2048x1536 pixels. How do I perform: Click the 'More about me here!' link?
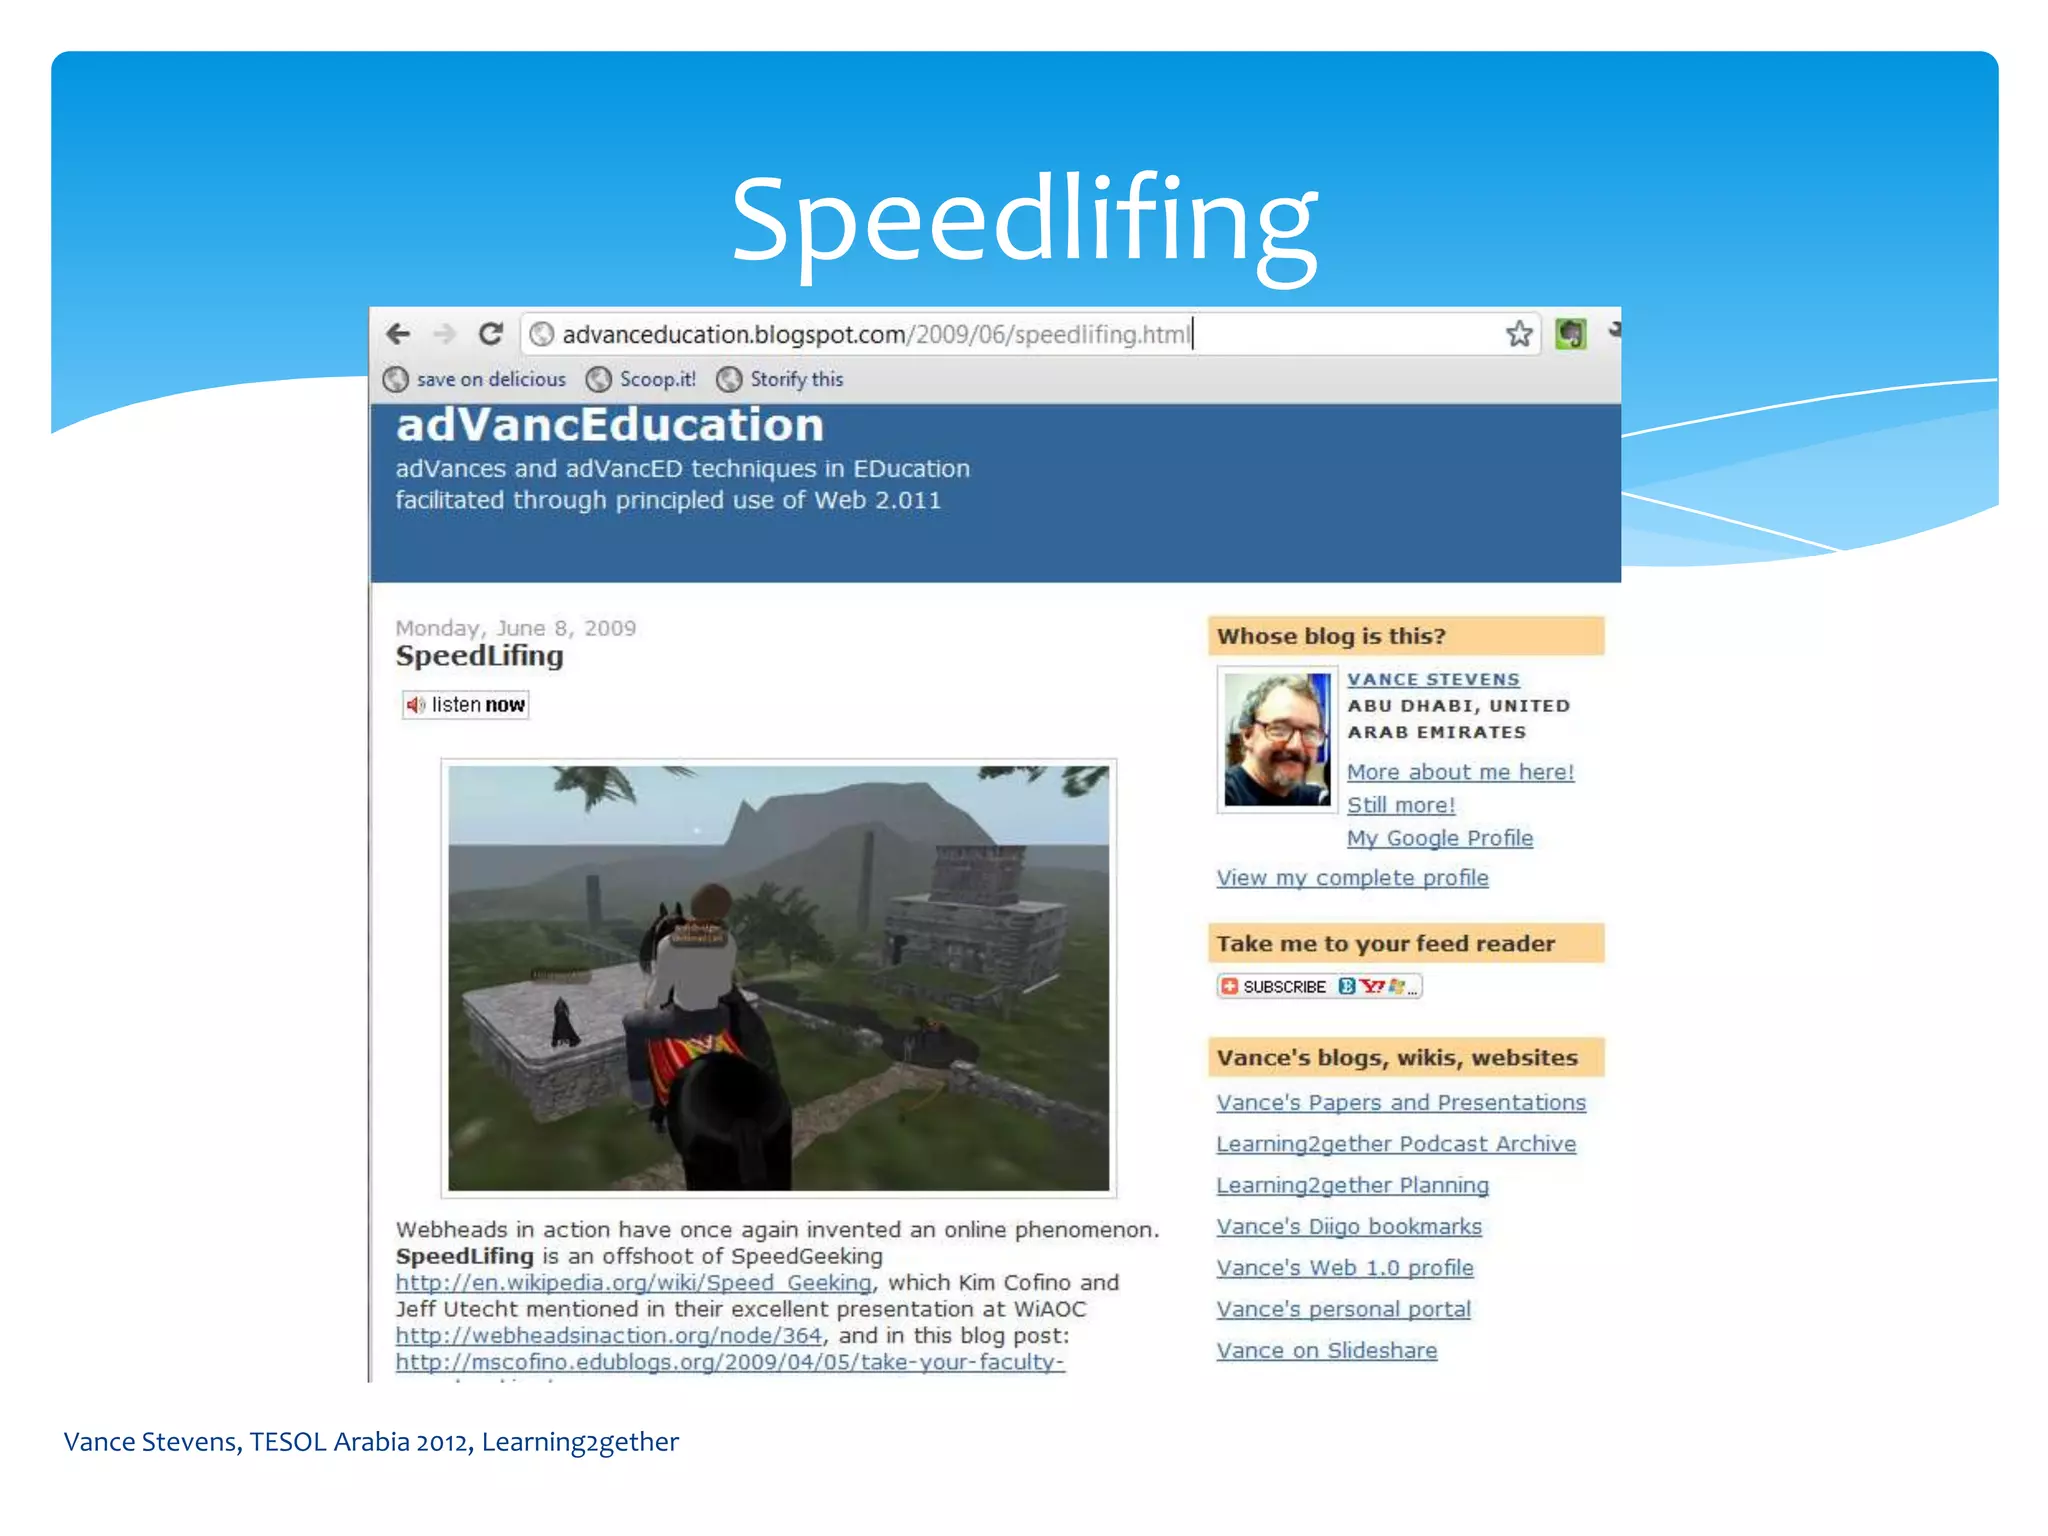tap(1459, 772)
